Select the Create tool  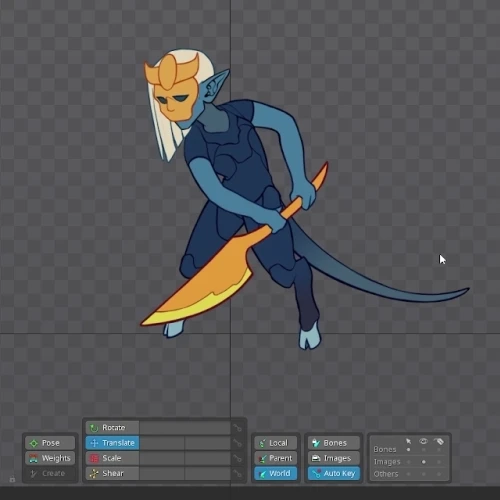50,473
